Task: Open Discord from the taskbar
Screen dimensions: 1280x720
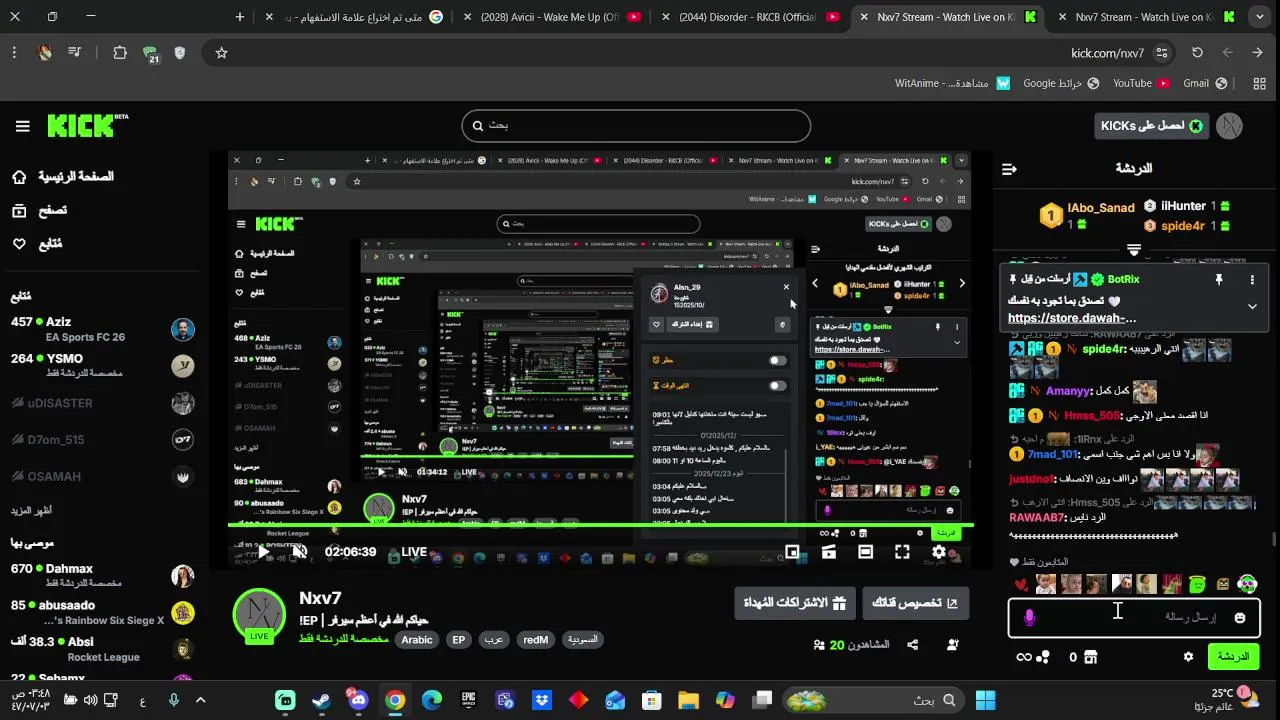Action: 358,700
